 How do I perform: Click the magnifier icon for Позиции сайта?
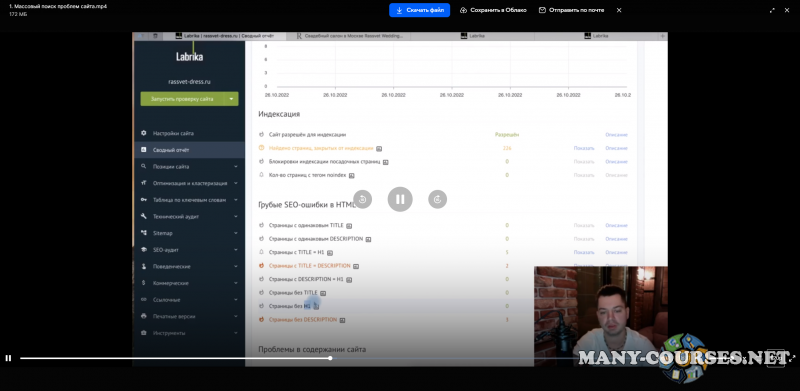143,166
